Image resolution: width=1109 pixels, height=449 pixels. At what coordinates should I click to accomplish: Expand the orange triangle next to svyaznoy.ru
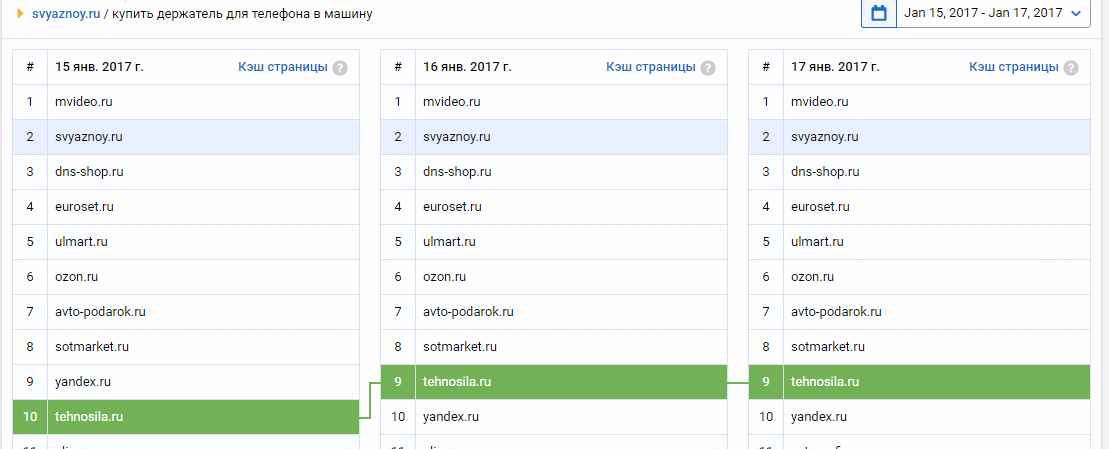[21, 13]
